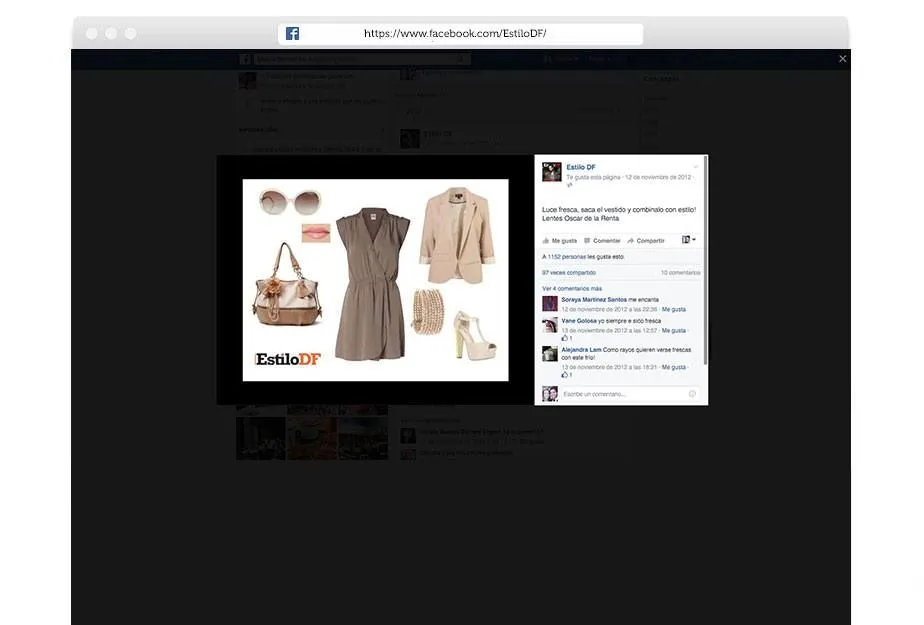Expand 'Ver 4 comentarios más'
Image resolution: width=924 pixels, height=625 pixels.
tap(572, 289)
